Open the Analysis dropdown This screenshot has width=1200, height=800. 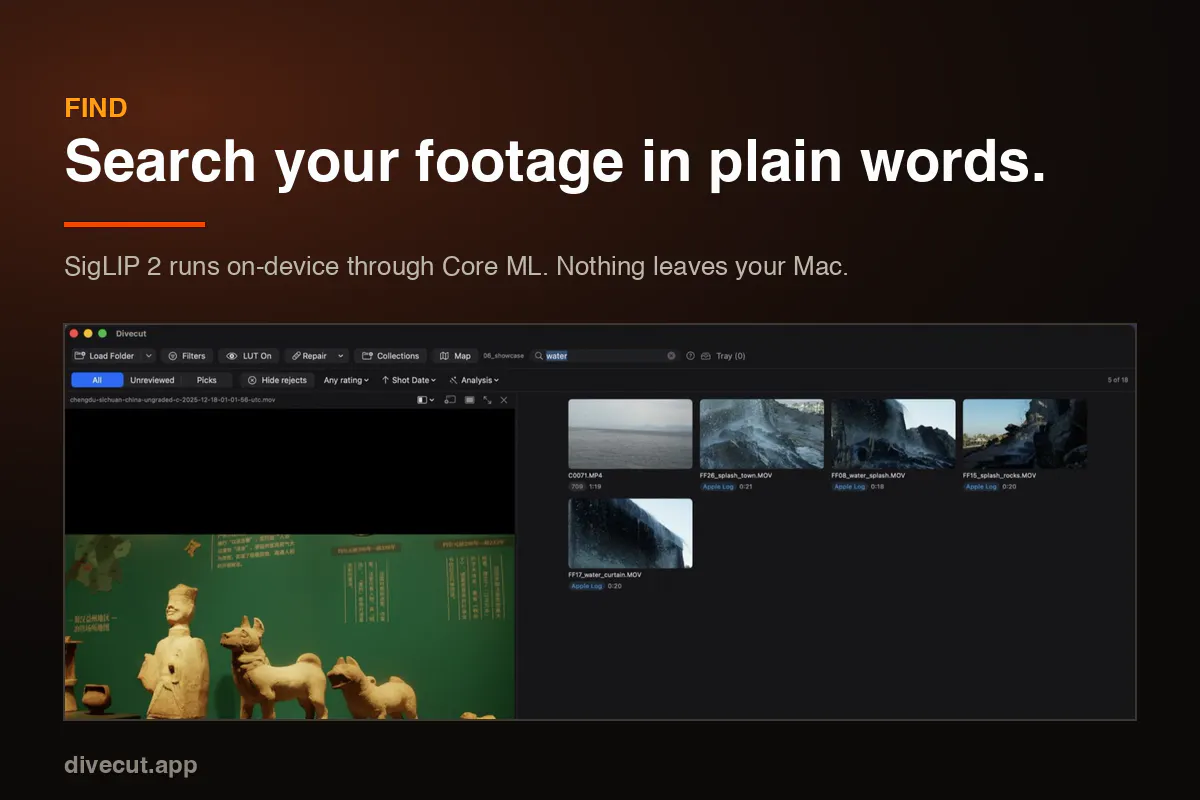pos(474,380)
